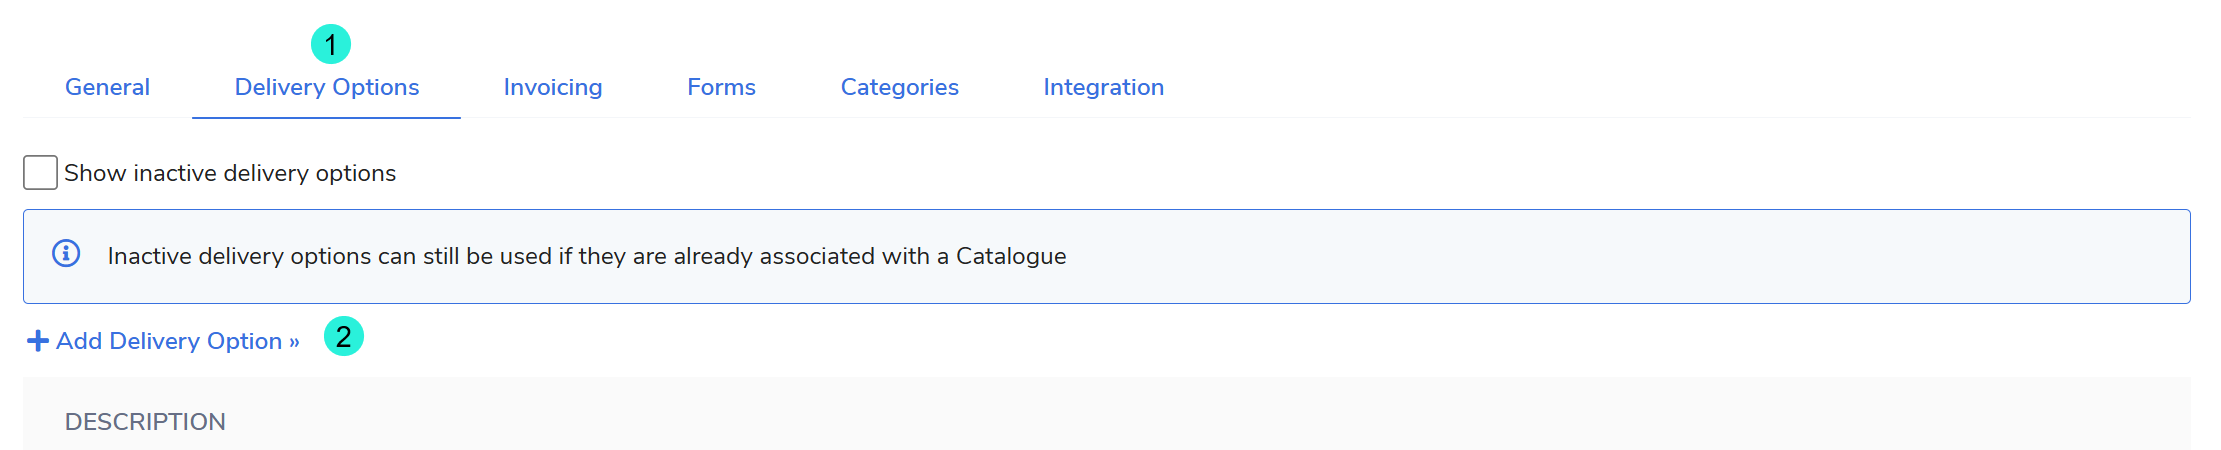This screenshot has width=2221, height=450.
Task: Open the Categories tab
Action: click(899, 87)
